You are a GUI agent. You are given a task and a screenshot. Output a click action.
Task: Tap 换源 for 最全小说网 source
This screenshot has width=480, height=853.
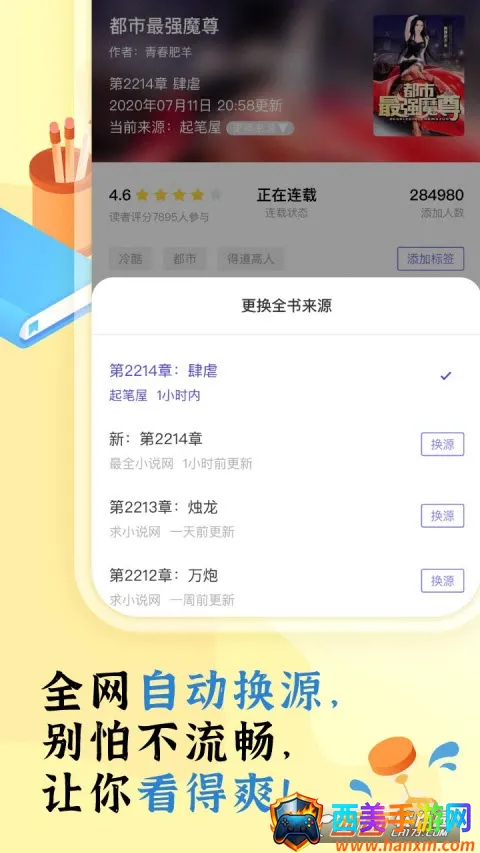[x=442, y=444]
